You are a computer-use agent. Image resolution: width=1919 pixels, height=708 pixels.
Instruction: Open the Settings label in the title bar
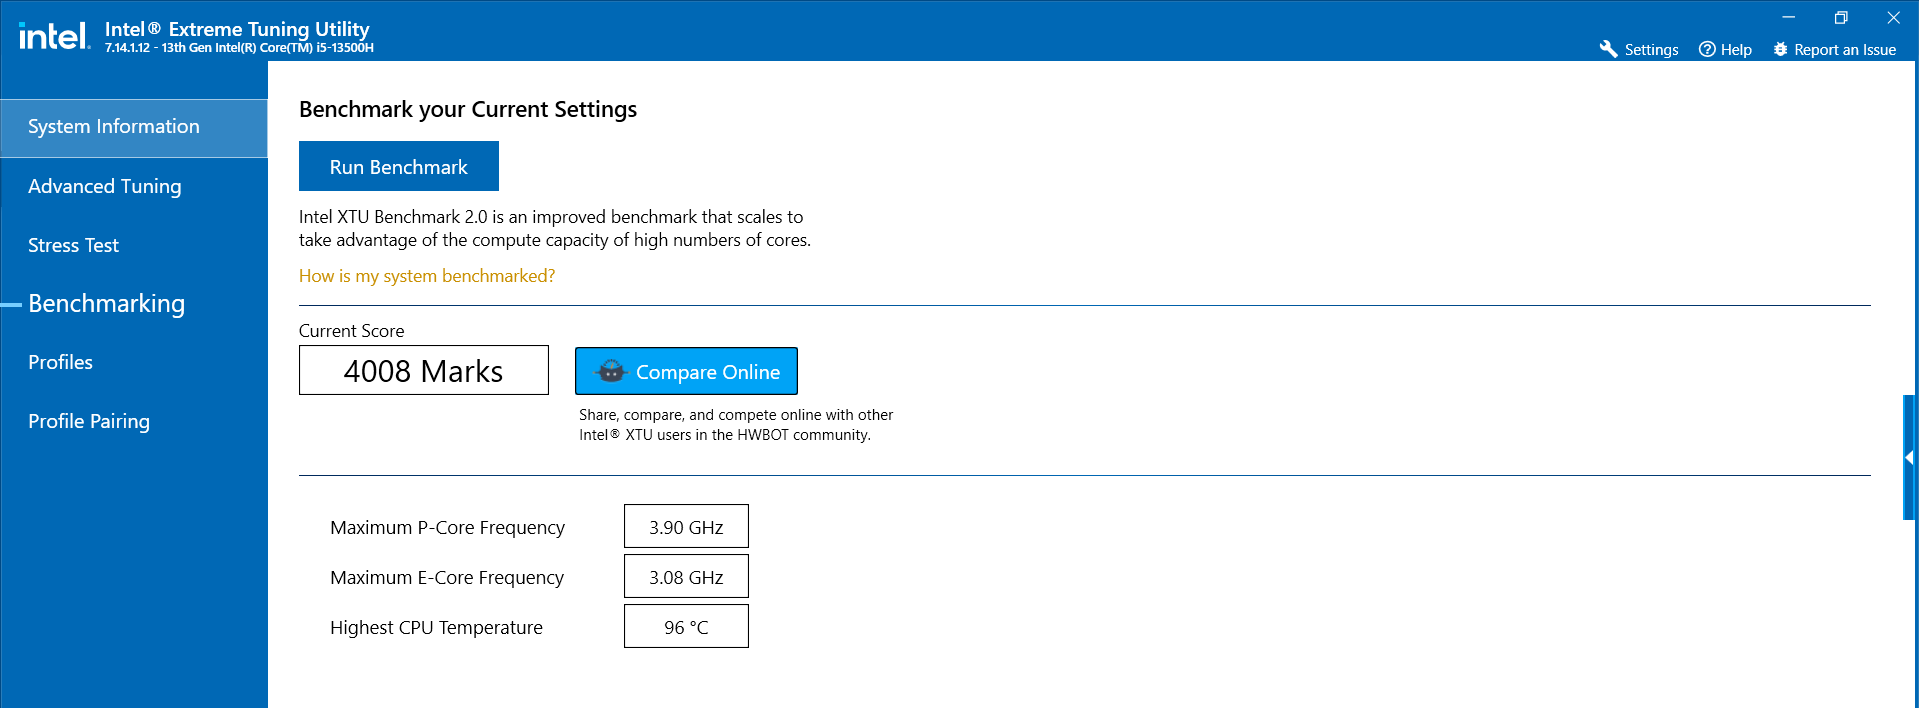pyautogui.click(x=1651, y=49)
